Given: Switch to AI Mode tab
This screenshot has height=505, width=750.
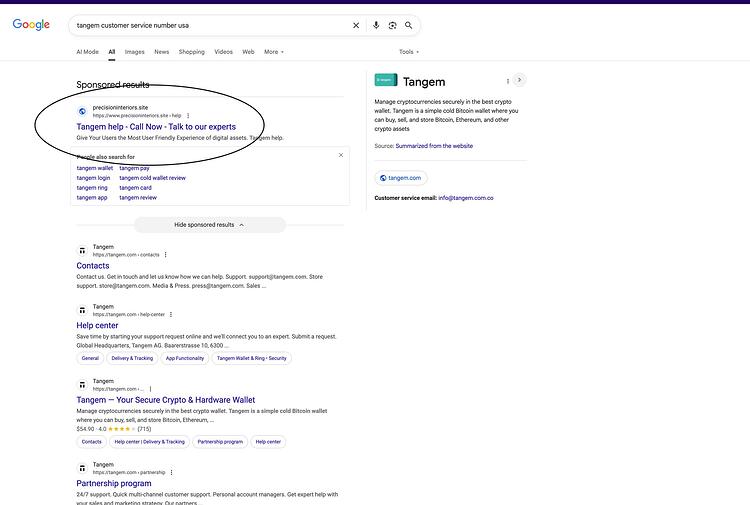Looking at the screenshot, I should point(88,52).
